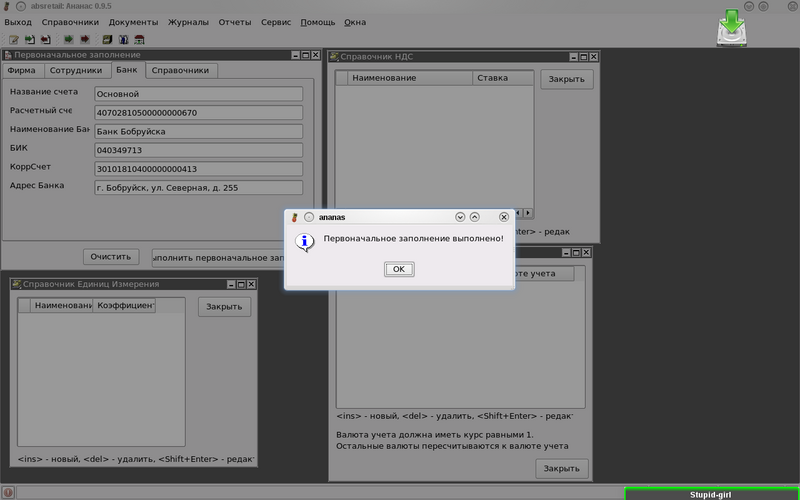Image resolution: width=800 pixels, height=500 pixels.
Task: Switch to the Фирма tab
Action: 21,71
